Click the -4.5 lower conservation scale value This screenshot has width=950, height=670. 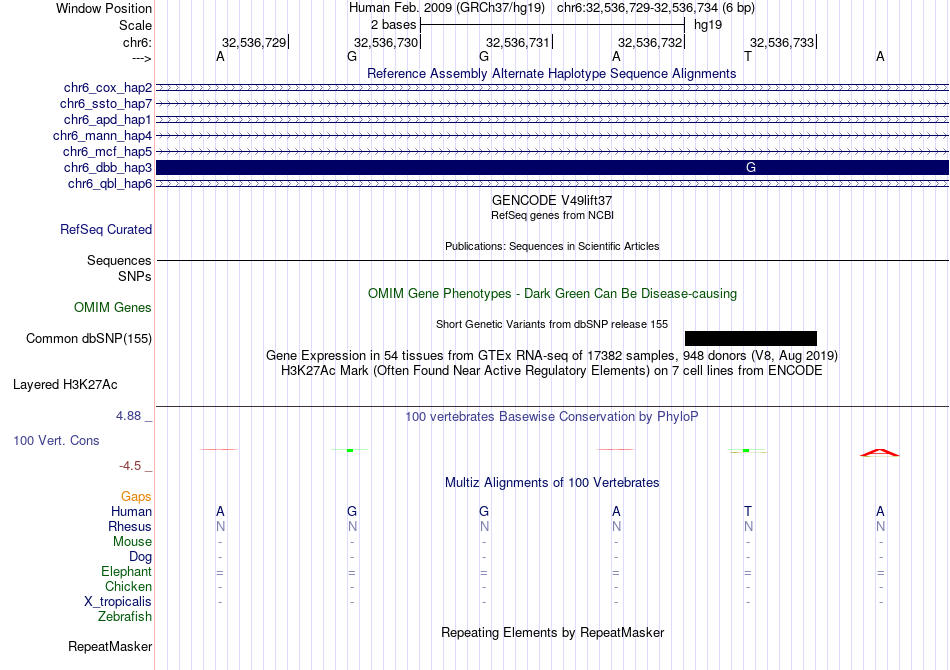point(130,466)
